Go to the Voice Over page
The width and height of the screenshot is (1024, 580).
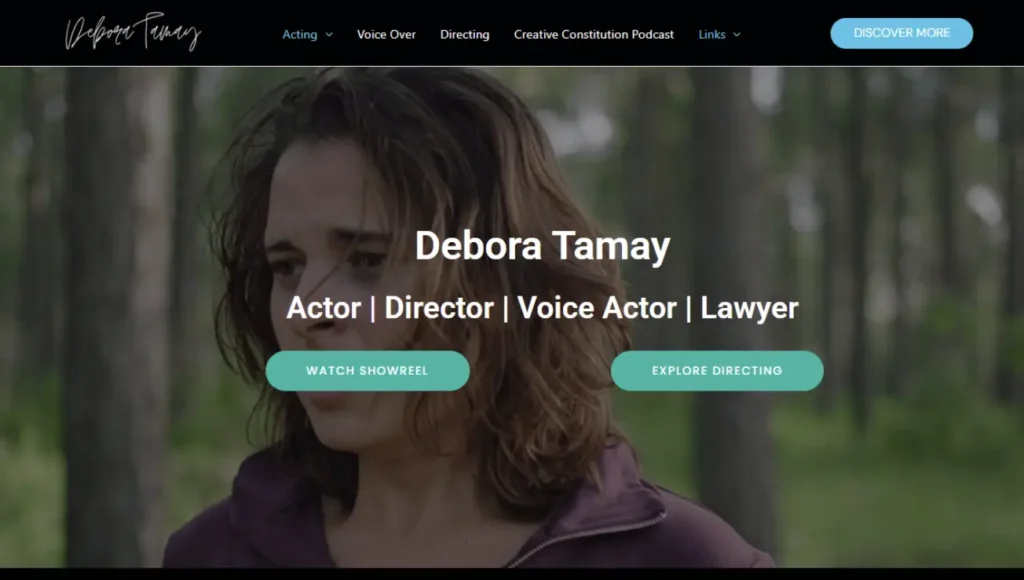[x=386, y=35]
